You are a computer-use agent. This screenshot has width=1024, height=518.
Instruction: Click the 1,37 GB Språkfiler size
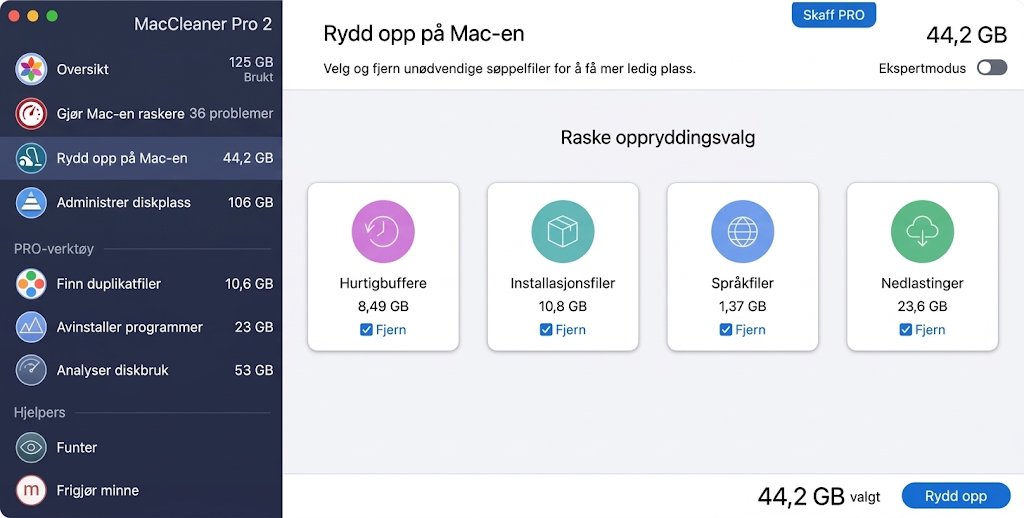[743, 306]
